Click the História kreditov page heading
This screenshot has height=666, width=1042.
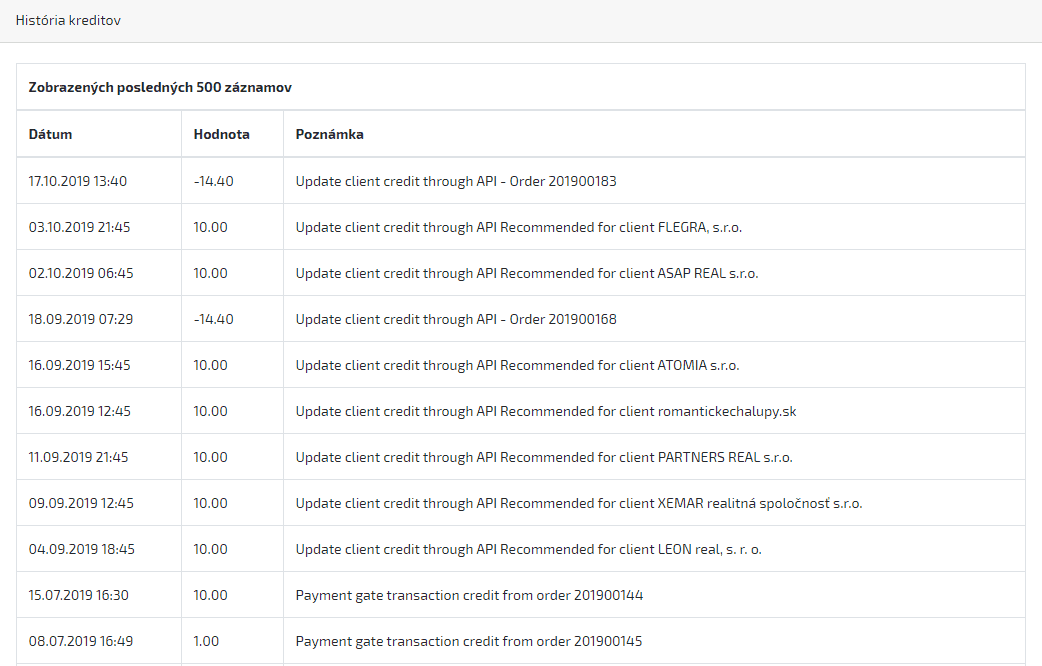pyautogui.click(x=68, y=20)
